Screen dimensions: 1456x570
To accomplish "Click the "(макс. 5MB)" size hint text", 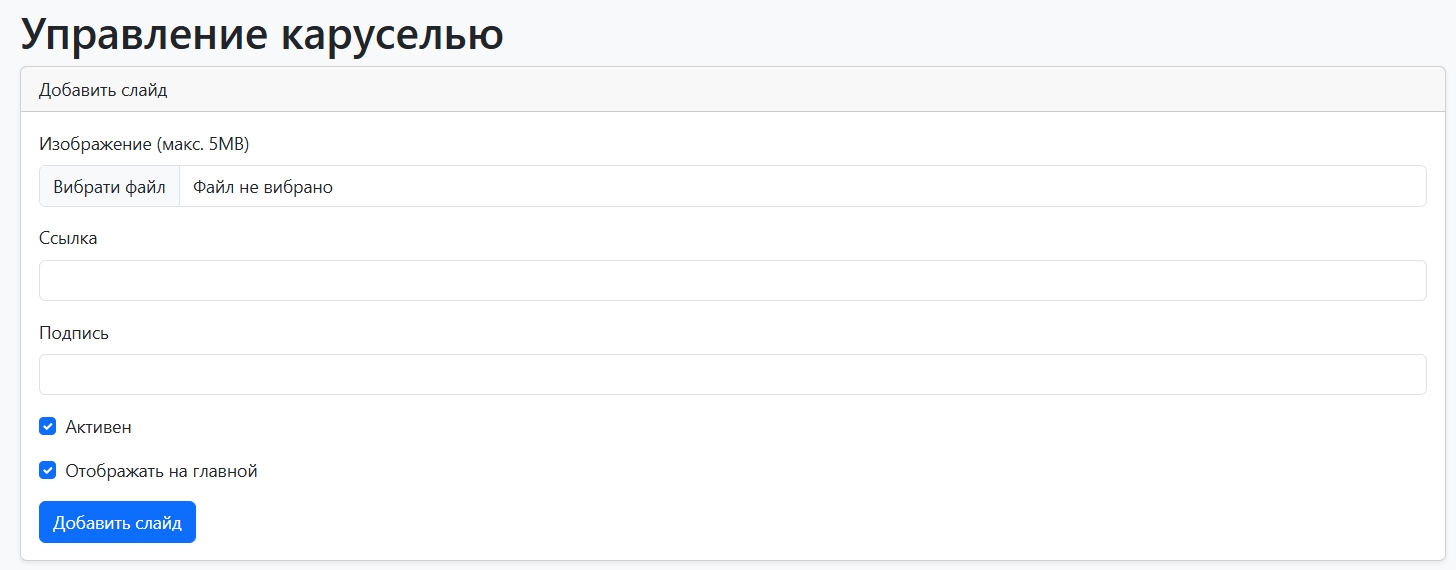I will (x=202, y=144).
